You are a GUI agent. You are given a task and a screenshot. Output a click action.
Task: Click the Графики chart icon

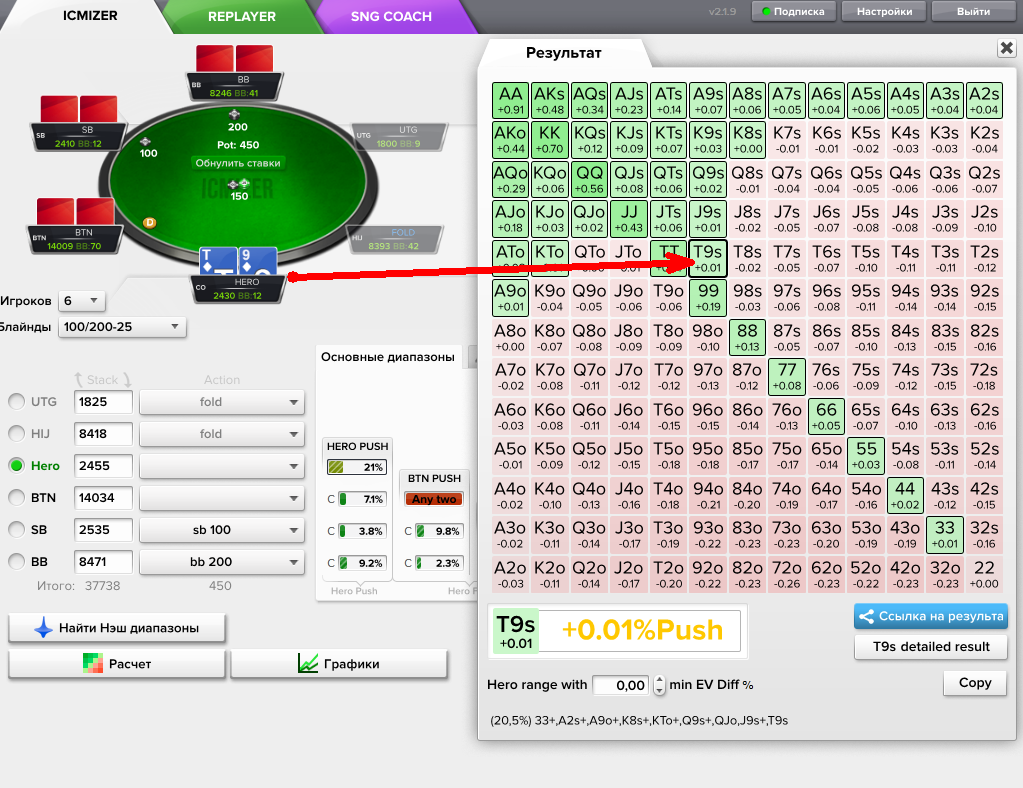pos(308,663)
